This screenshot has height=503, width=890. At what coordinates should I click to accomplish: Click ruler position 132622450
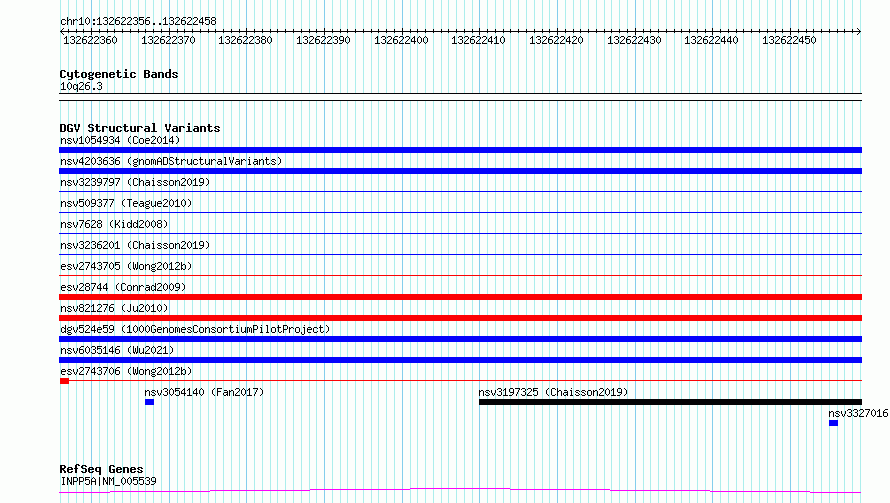[789, 40]
